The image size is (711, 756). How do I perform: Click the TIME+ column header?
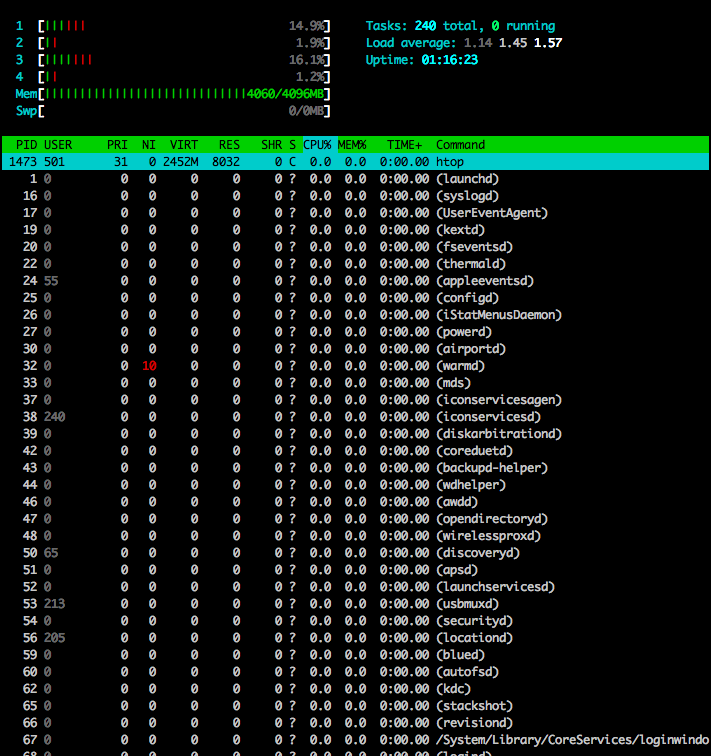[x=404, y=145]
